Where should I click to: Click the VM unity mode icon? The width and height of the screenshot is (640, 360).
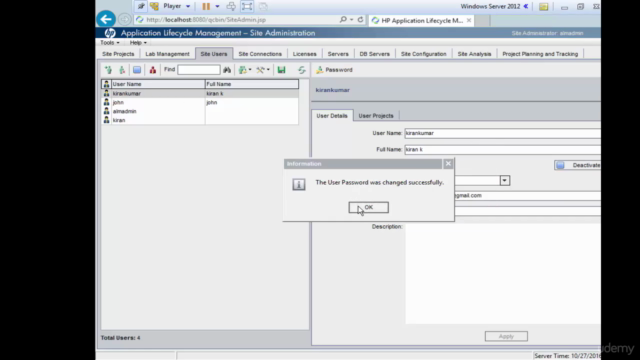pos(263,6)
